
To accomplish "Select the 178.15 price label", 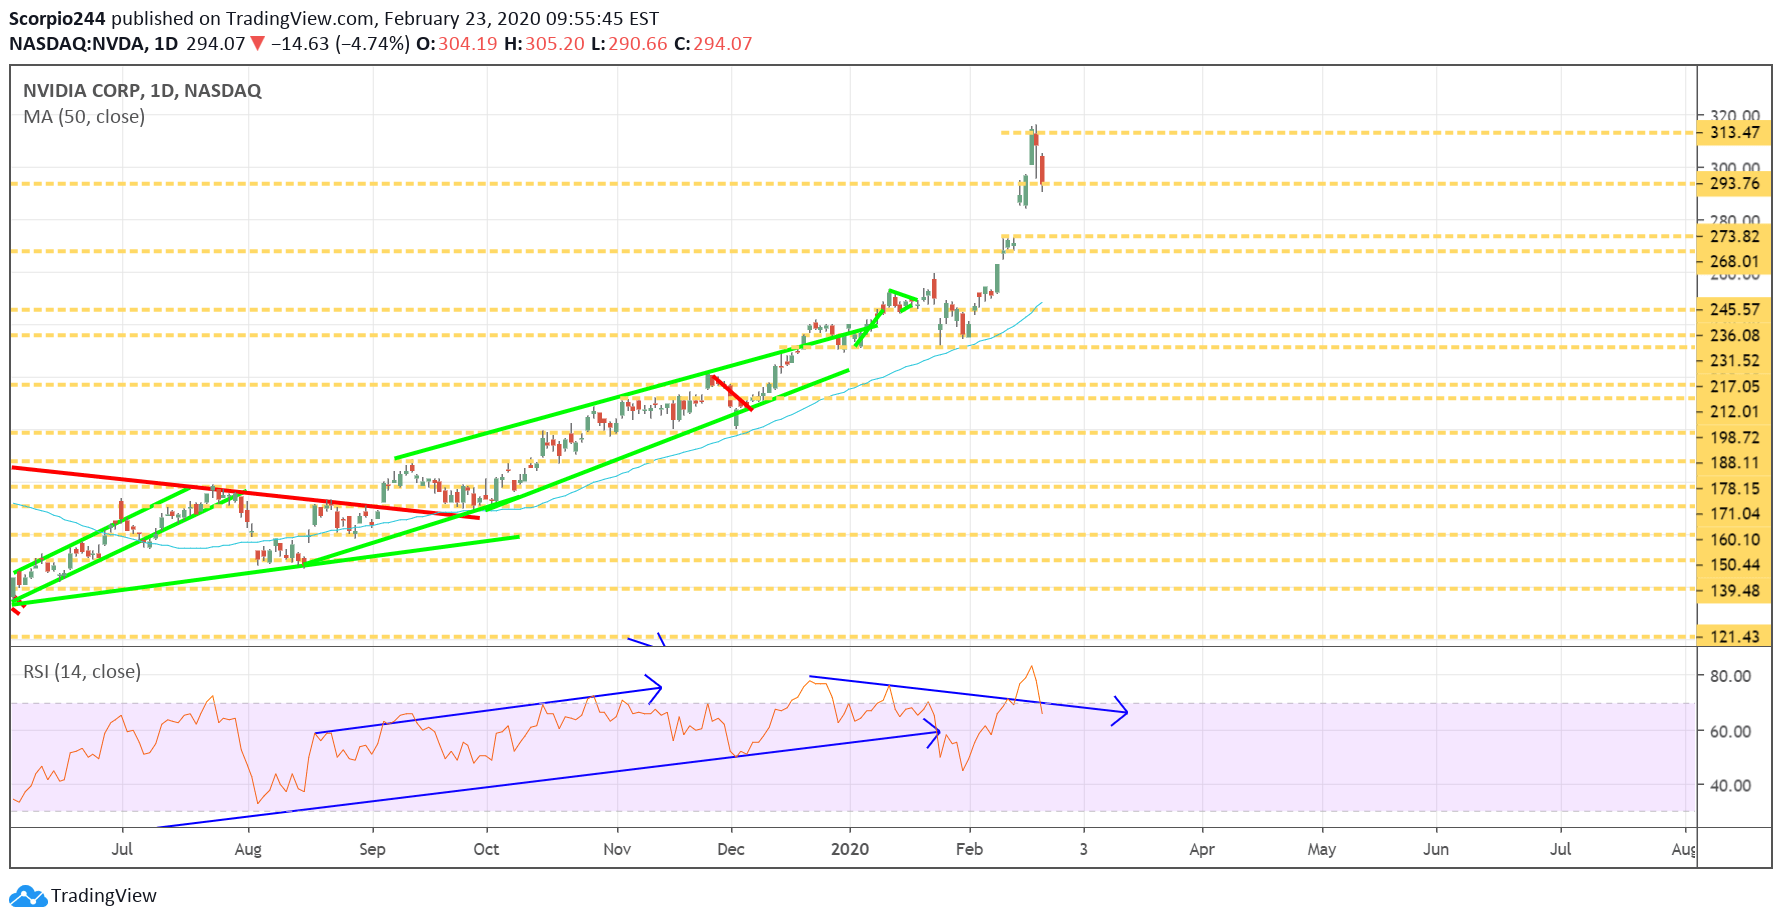I will tap(1735, 488).
